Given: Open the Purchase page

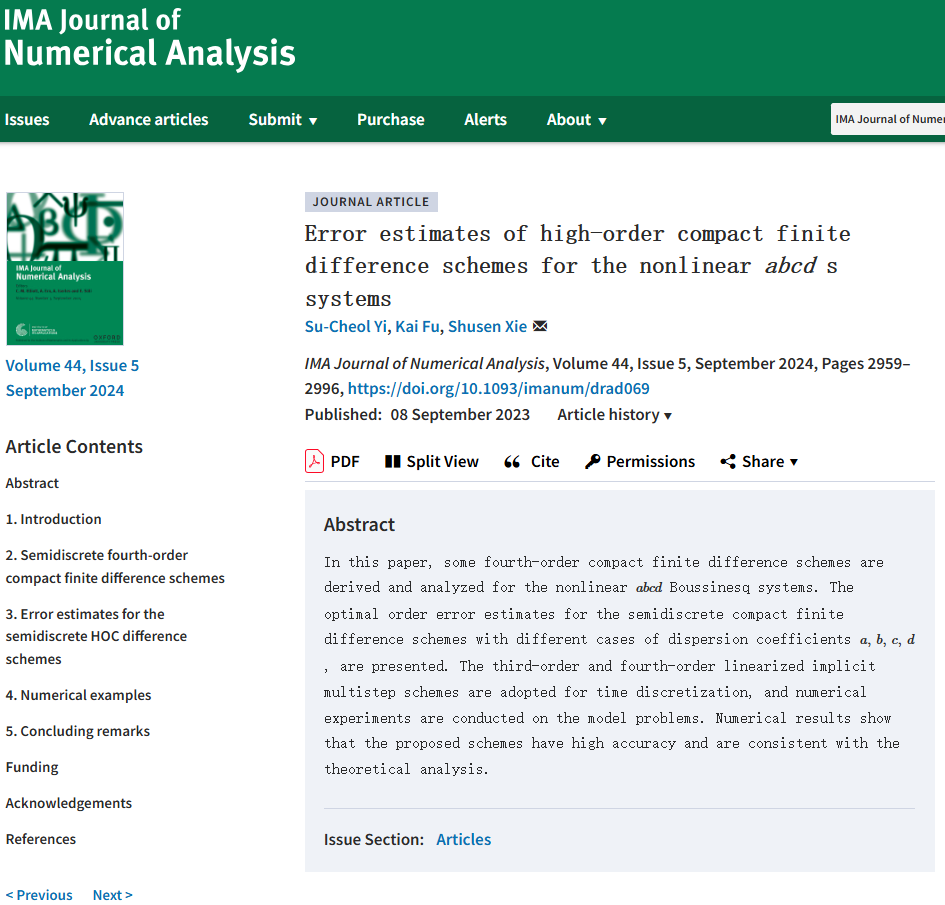Looking at the screenshot, I should (390, 119).
